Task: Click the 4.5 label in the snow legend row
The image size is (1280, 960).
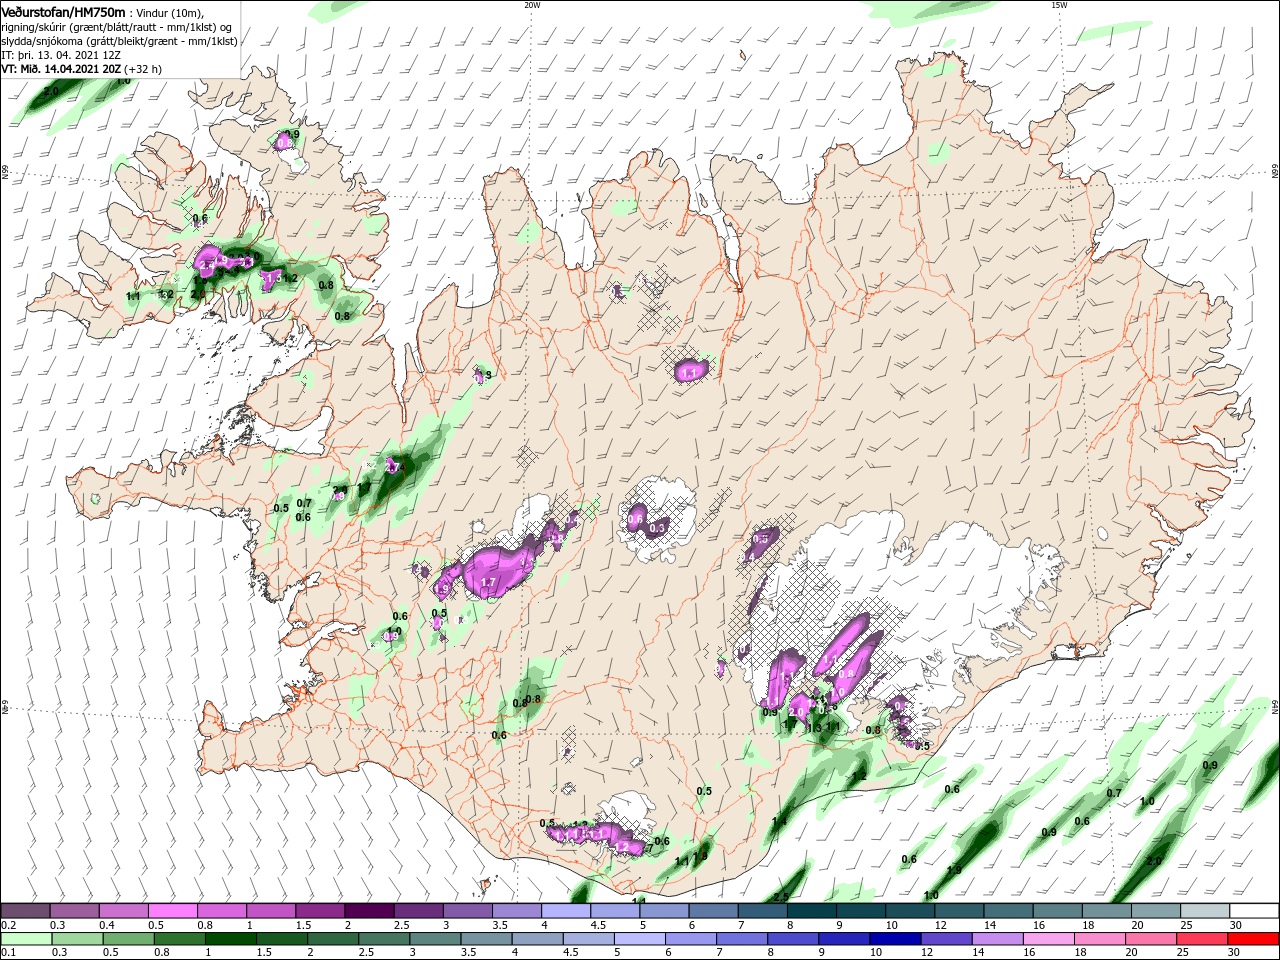Action: pos(598,925)
